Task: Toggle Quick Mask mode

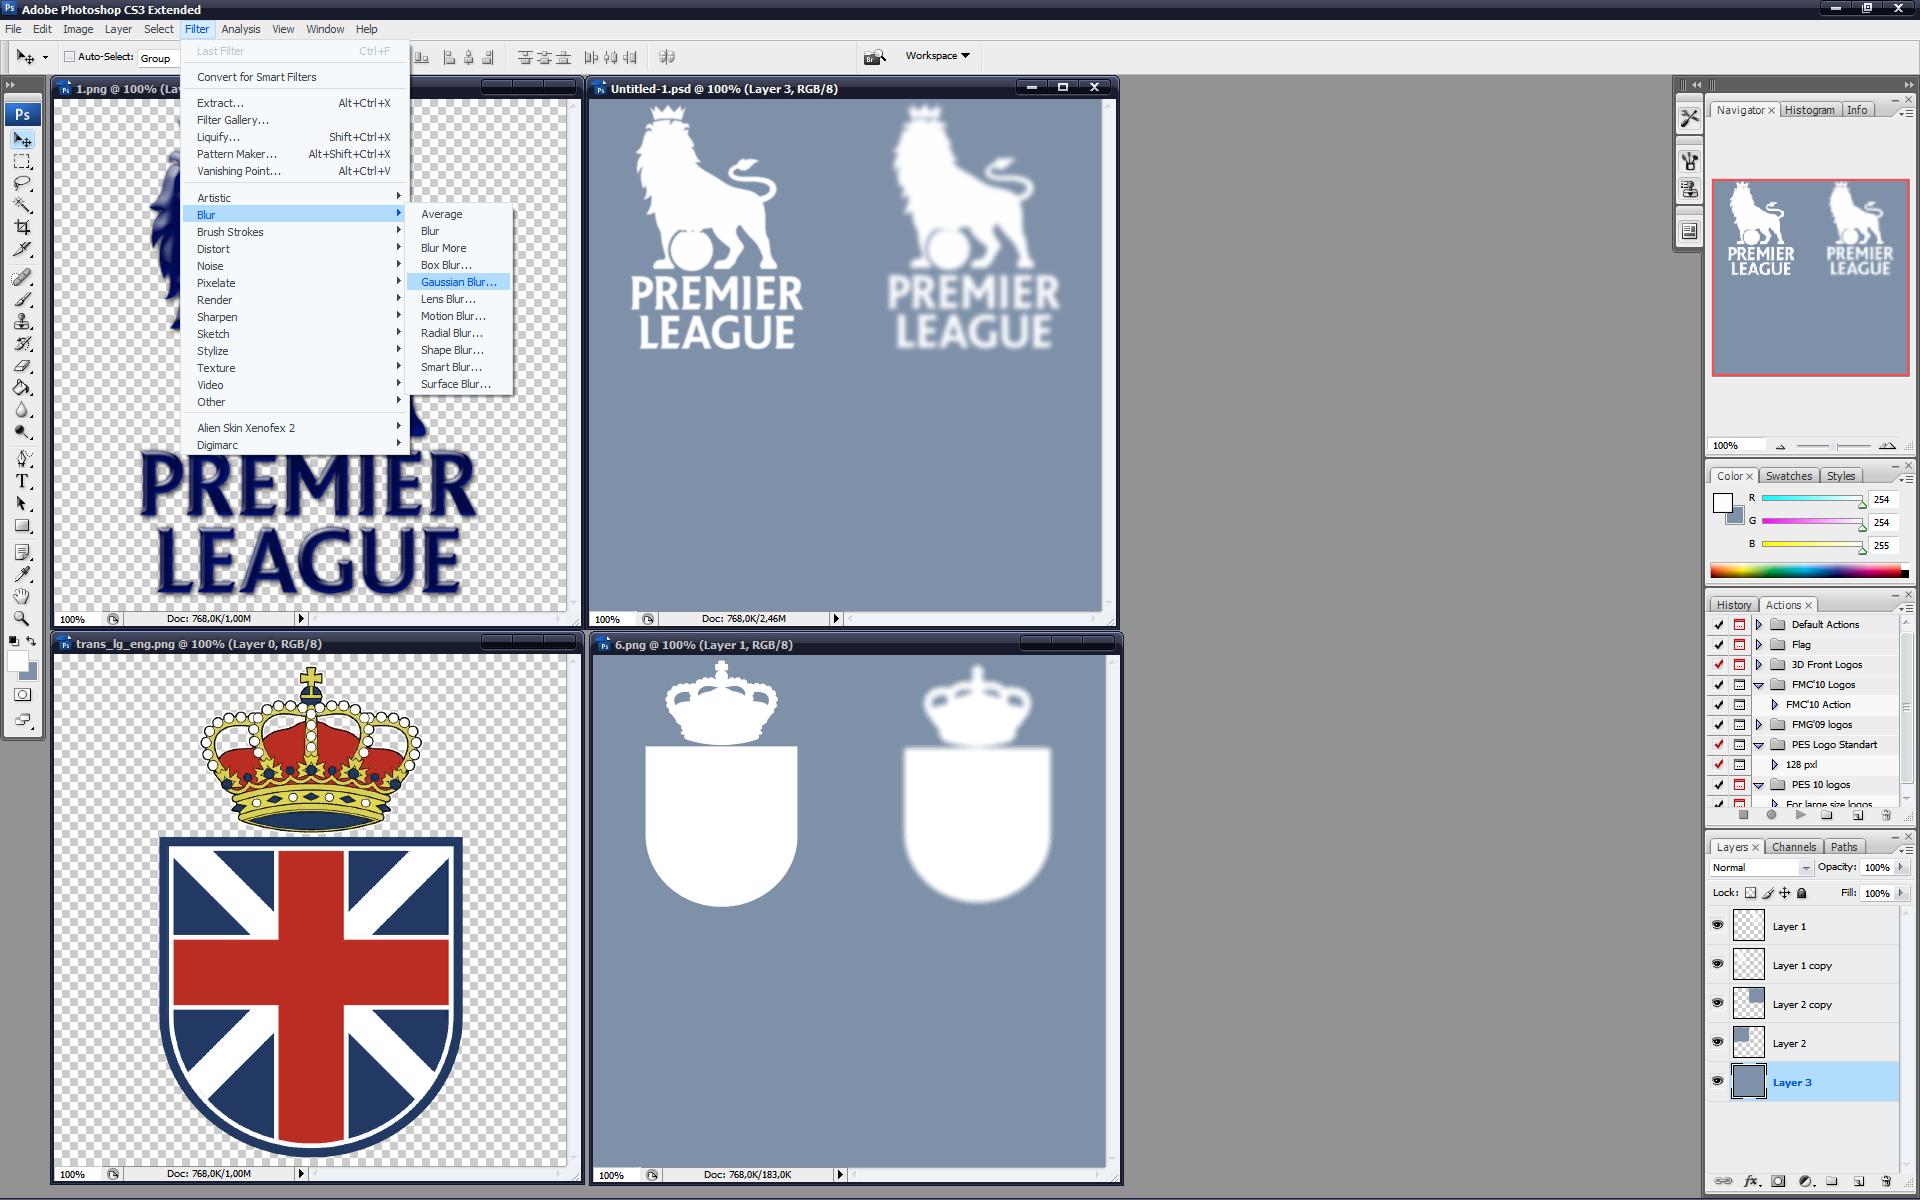Action: point(22,695)
